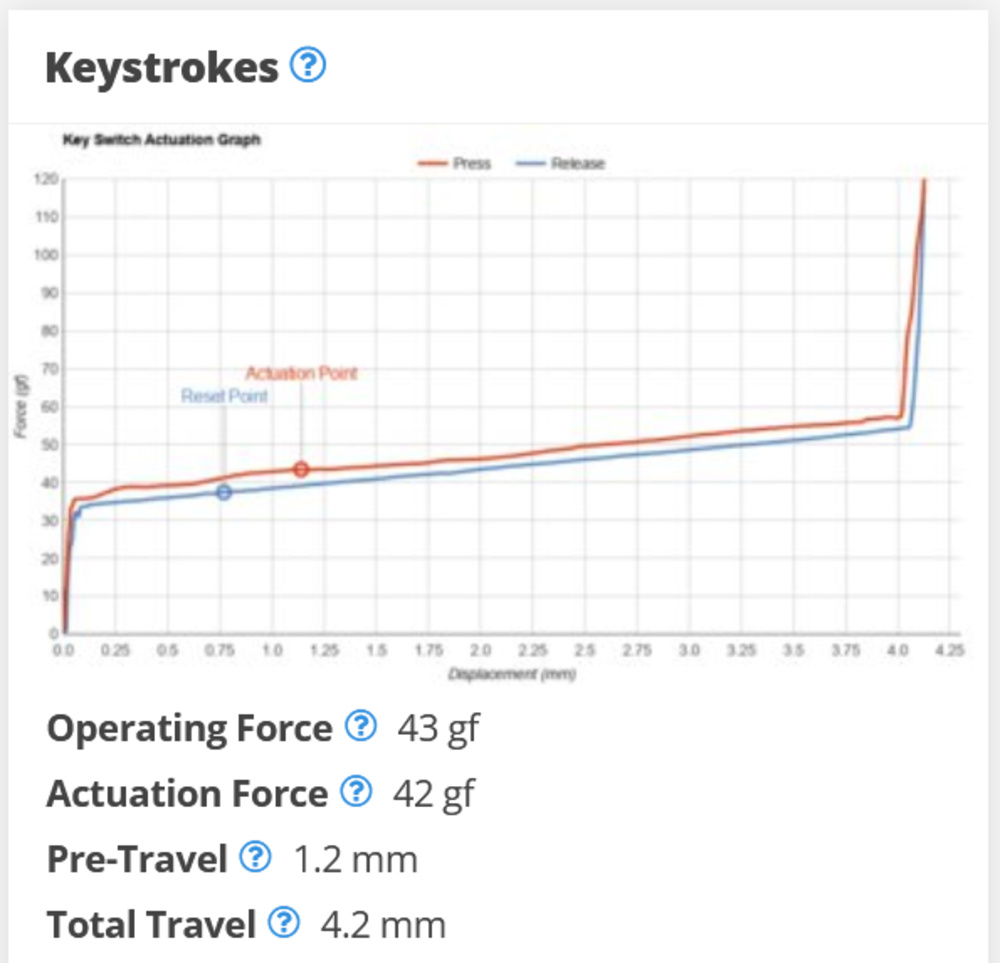Image resolution: width=1000 pixels, height=963 pixels.
Task: Click the Displacement (mm) axis title
Action: pyautogui.click(x=512, y=674)
